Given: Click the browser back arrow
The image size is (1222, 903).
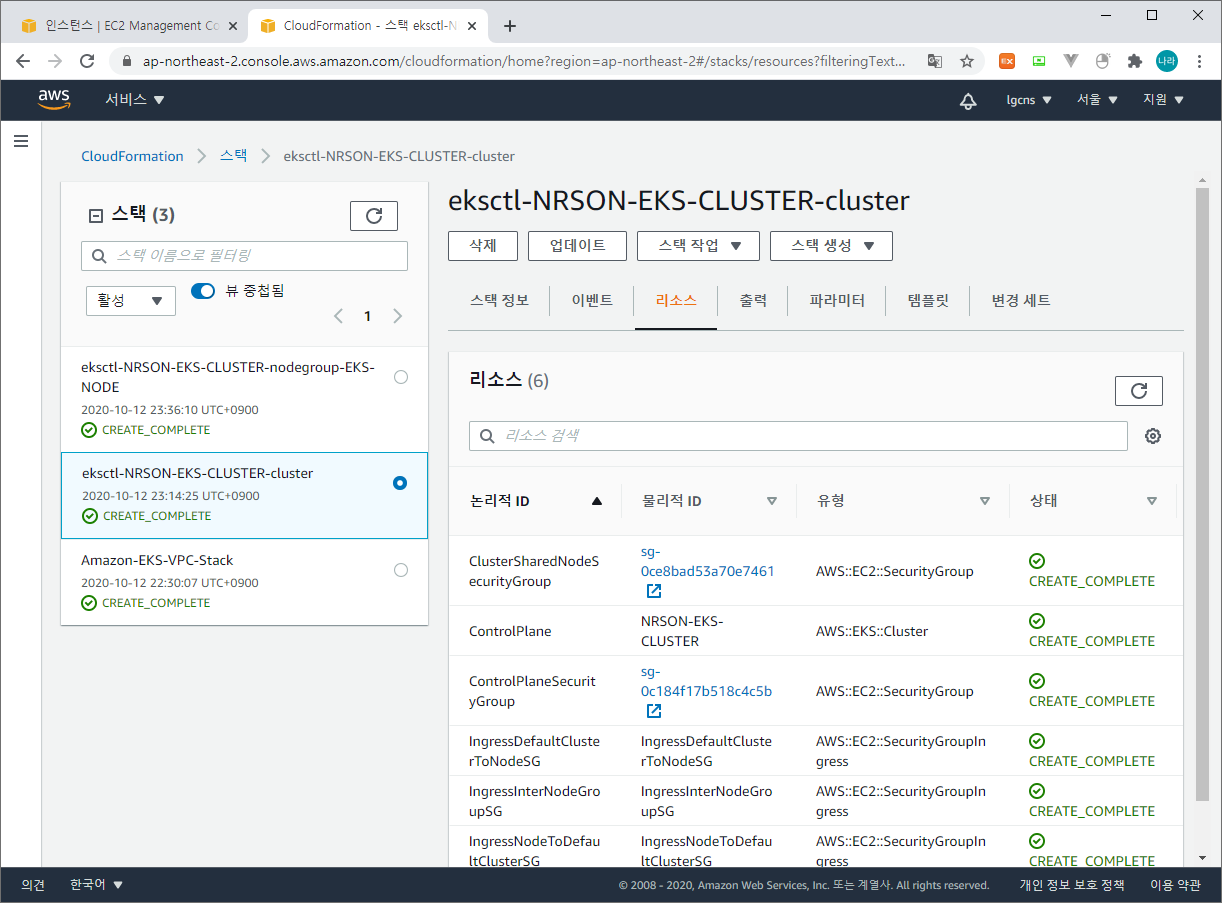Looking at the screenshot, I should pos(24,61).
